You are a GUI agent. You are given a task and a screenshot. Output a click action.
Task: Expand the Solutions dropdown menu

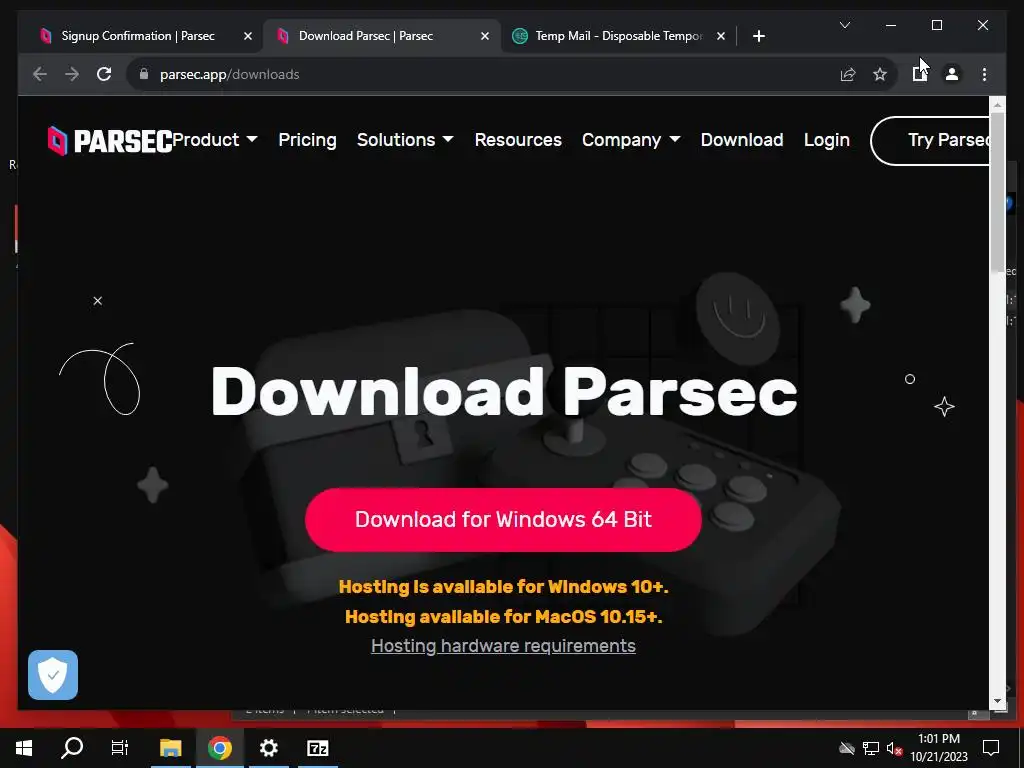coord(405,140)
